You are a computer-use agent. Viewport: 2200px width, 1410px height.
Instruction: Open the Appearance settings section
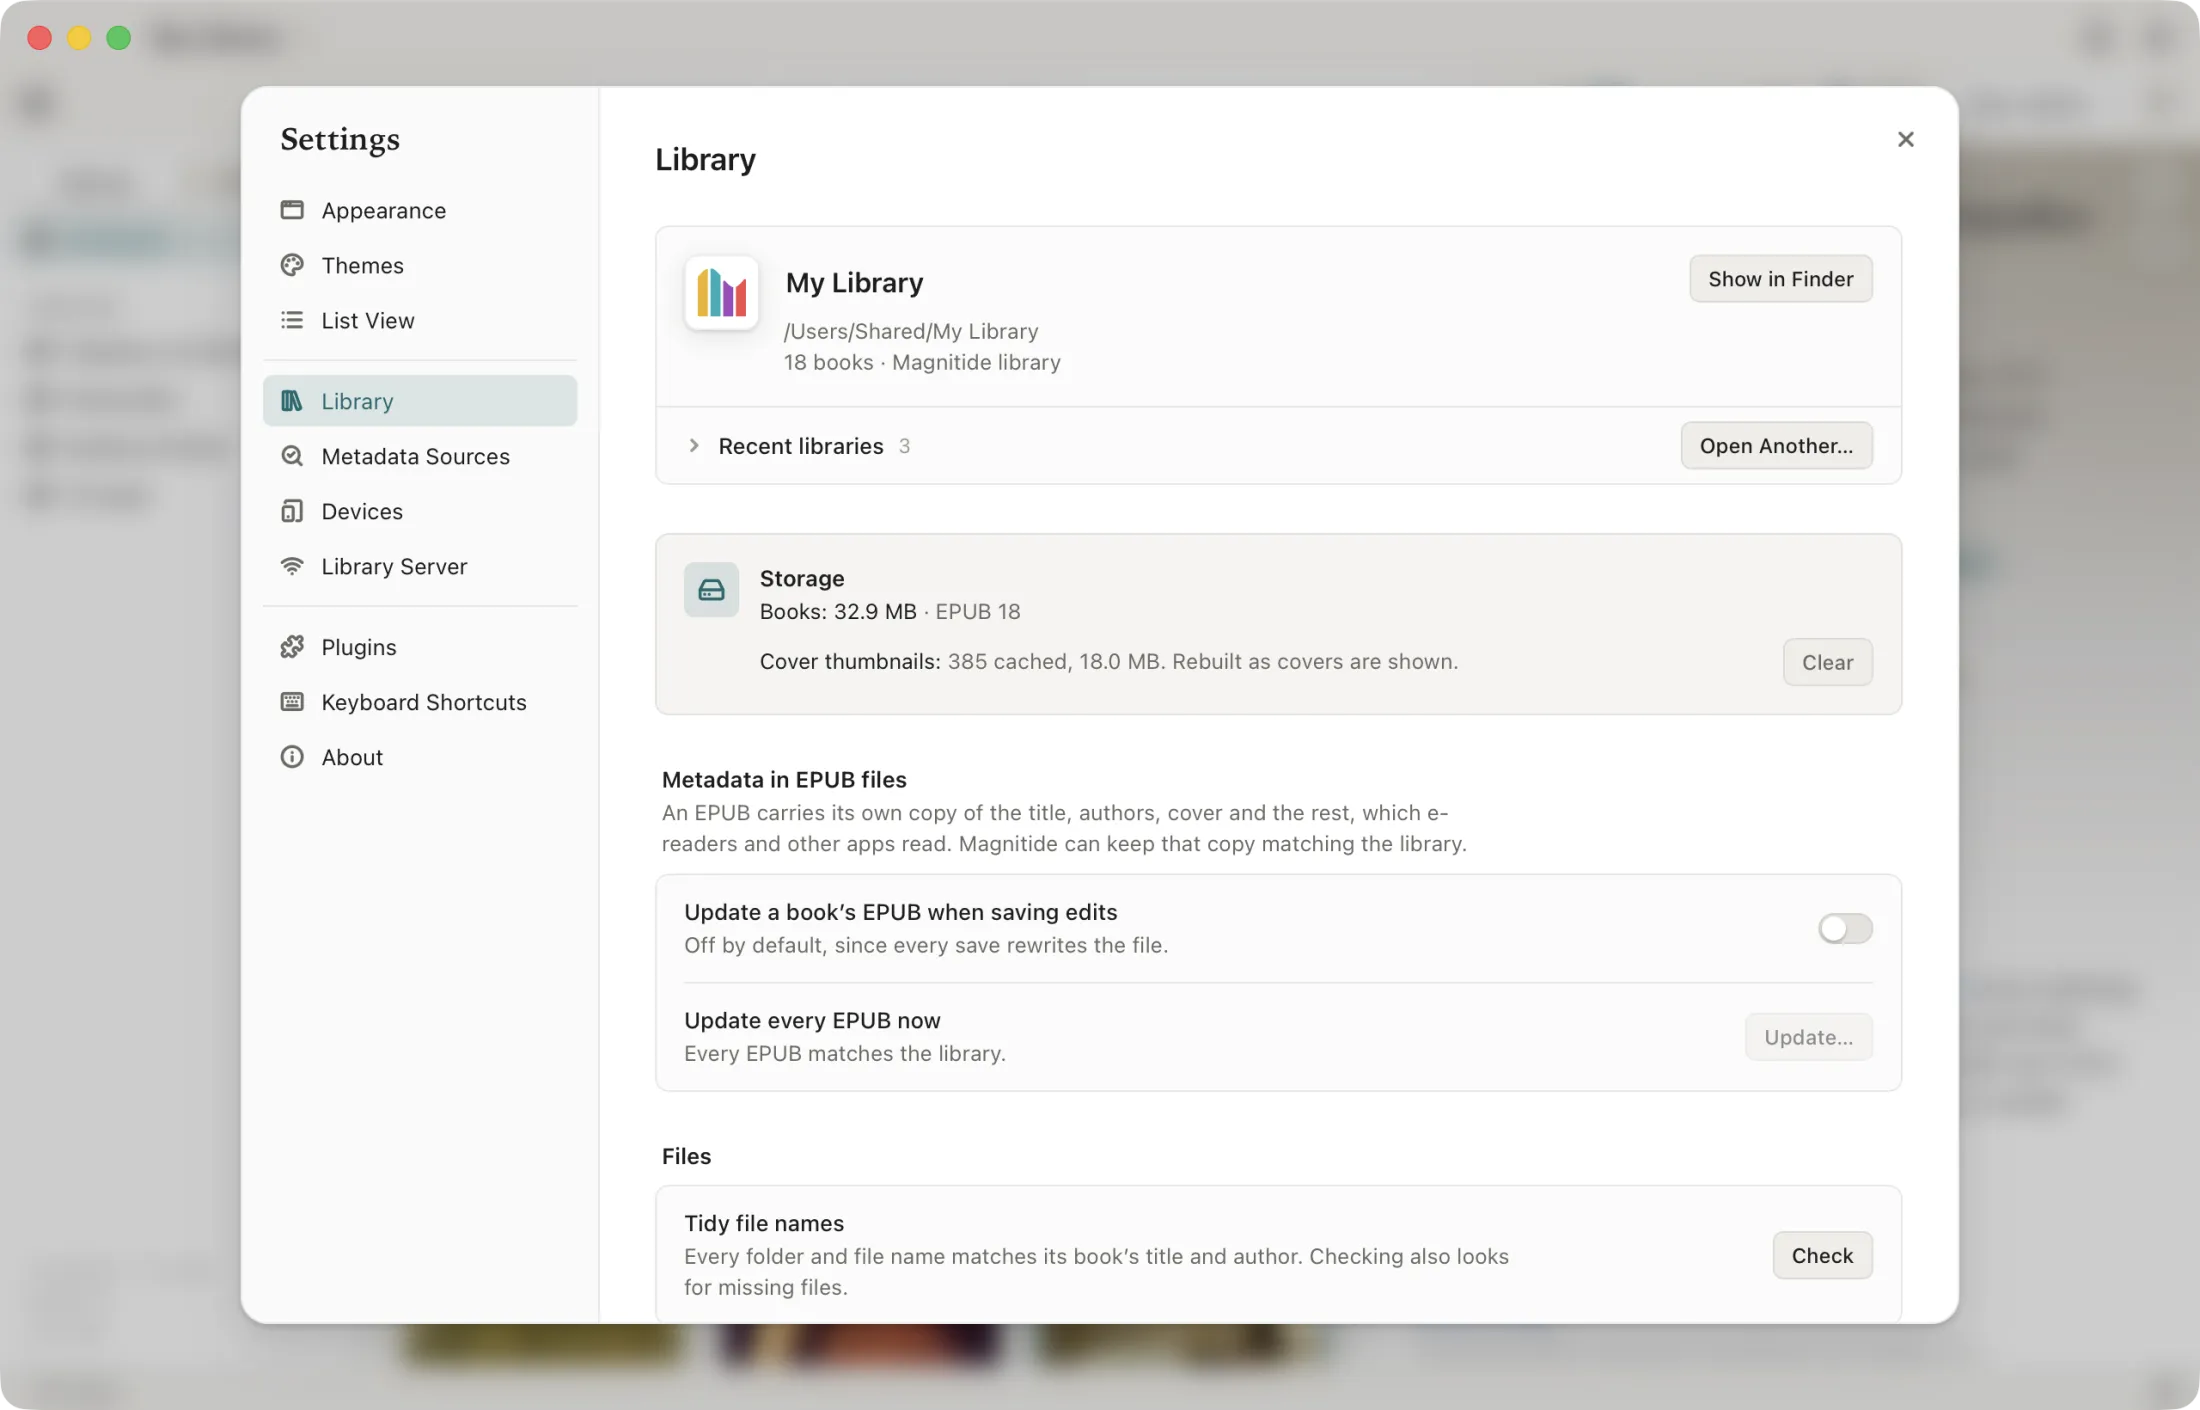pos(420,210)
